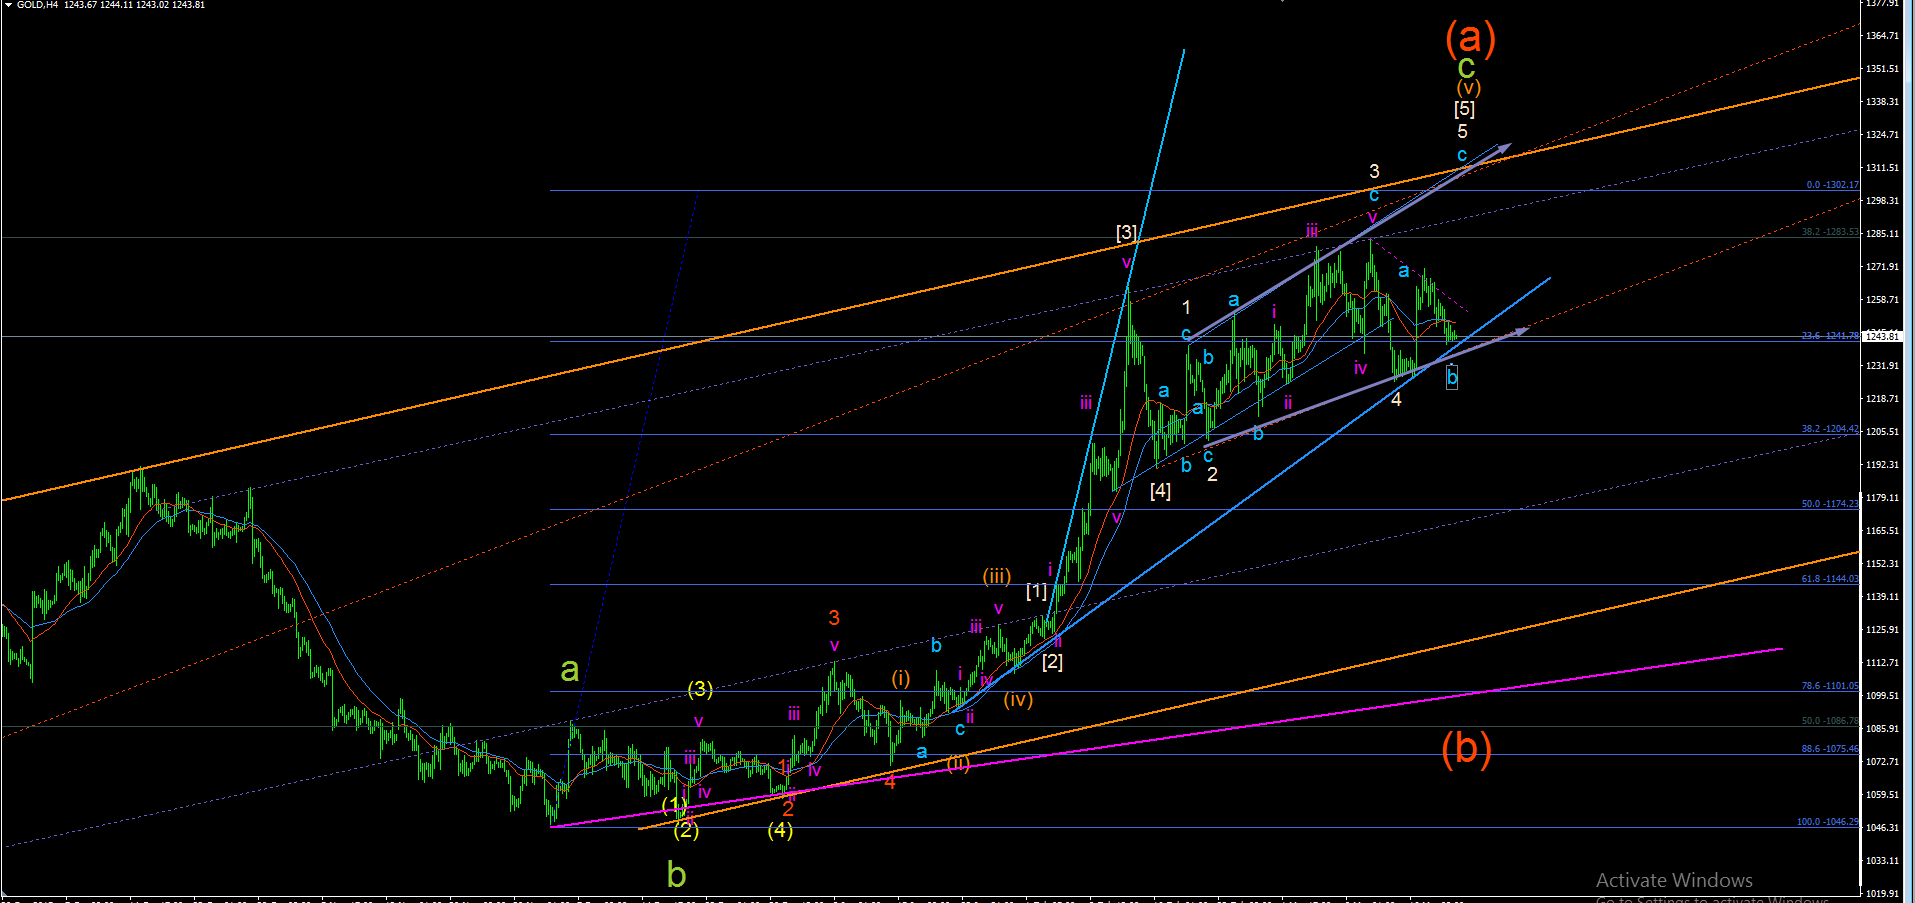Select Fibonacci level label 78.6 -1101.05
1915x903 pixels.
pyautogui.click(x=1830, y=686)
